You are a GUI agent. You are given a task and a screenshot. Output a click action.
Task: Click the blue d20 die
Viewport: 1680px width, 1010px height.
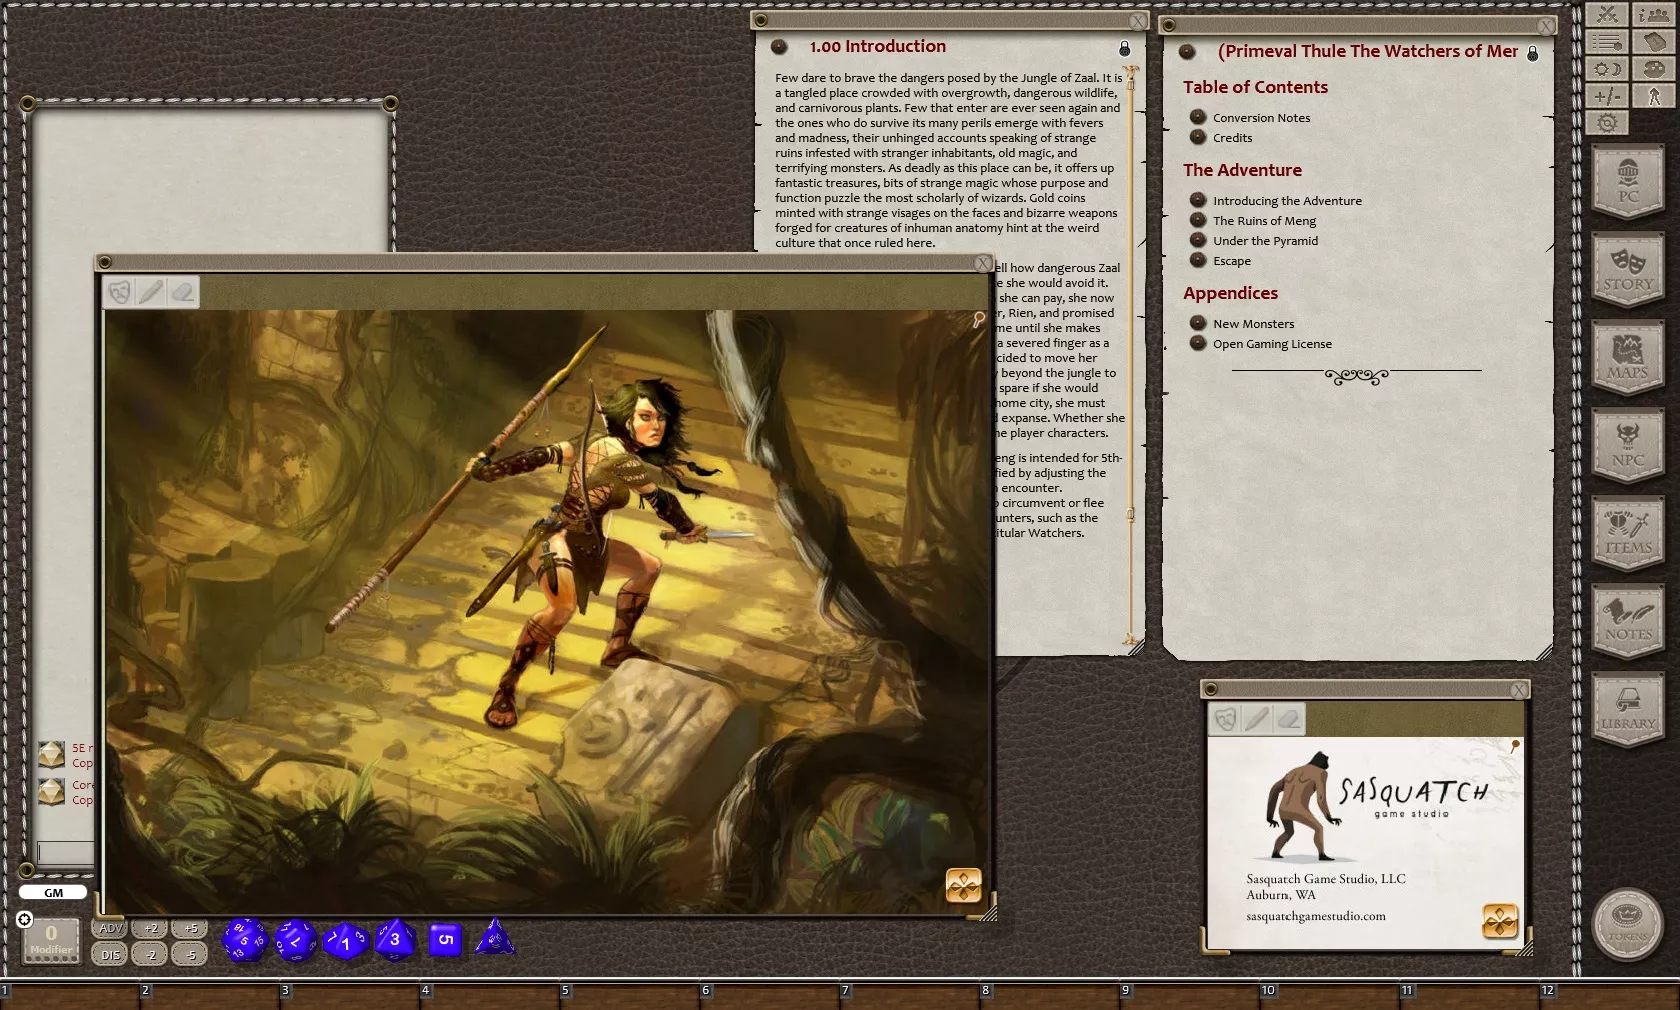click(244, 940)
